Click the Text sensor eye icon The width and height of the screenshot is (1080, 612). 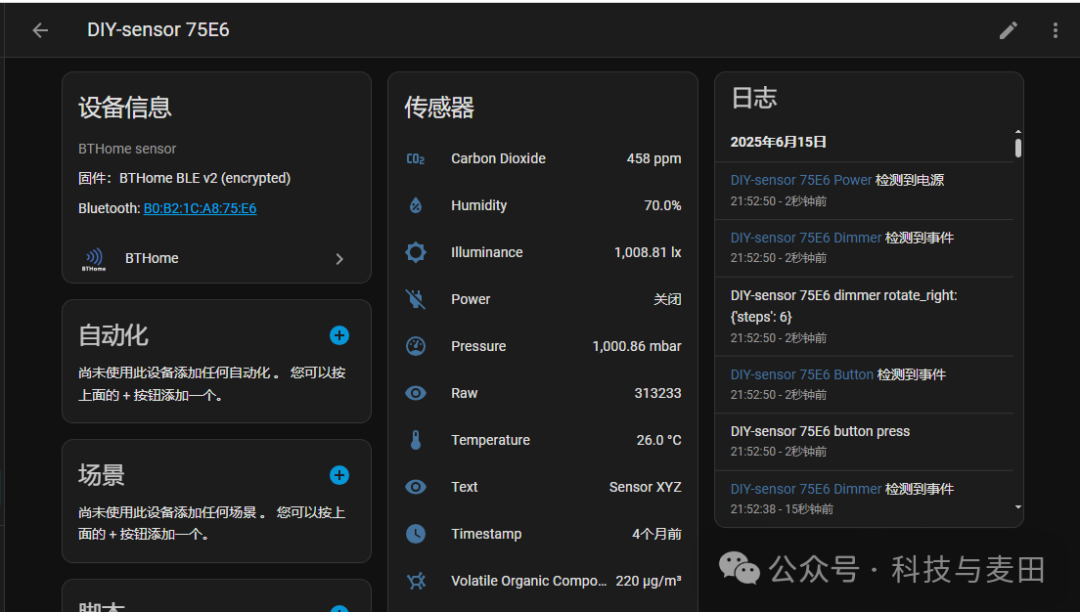(415, 487)
